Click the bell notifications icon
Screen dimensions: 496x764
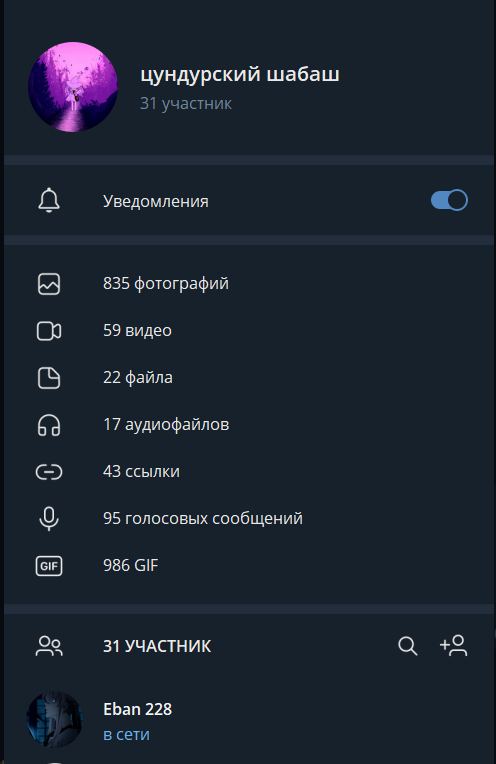(x=49, y=200)
